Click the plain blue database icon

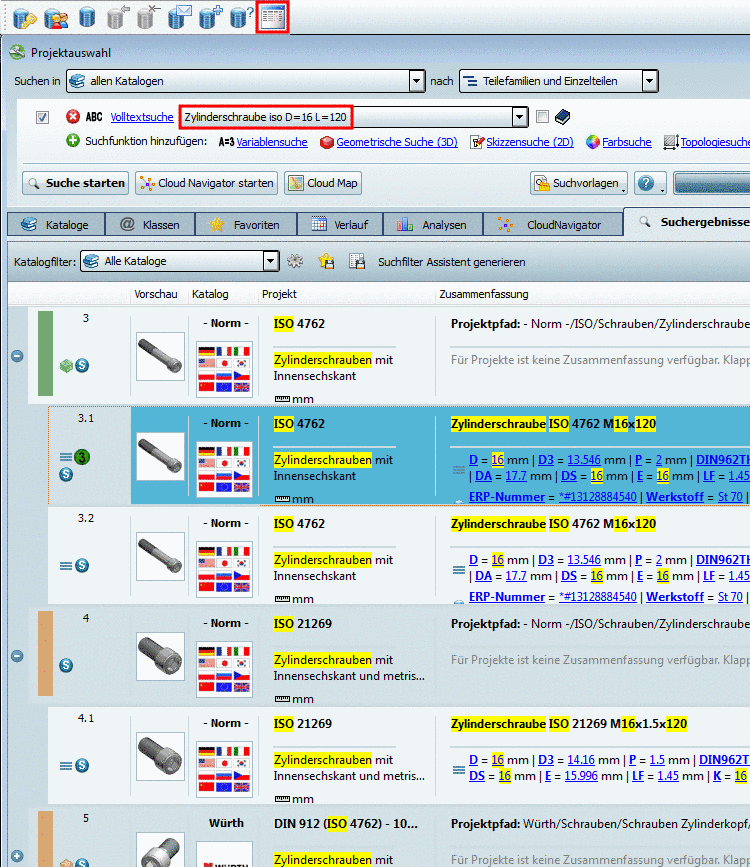87,17
